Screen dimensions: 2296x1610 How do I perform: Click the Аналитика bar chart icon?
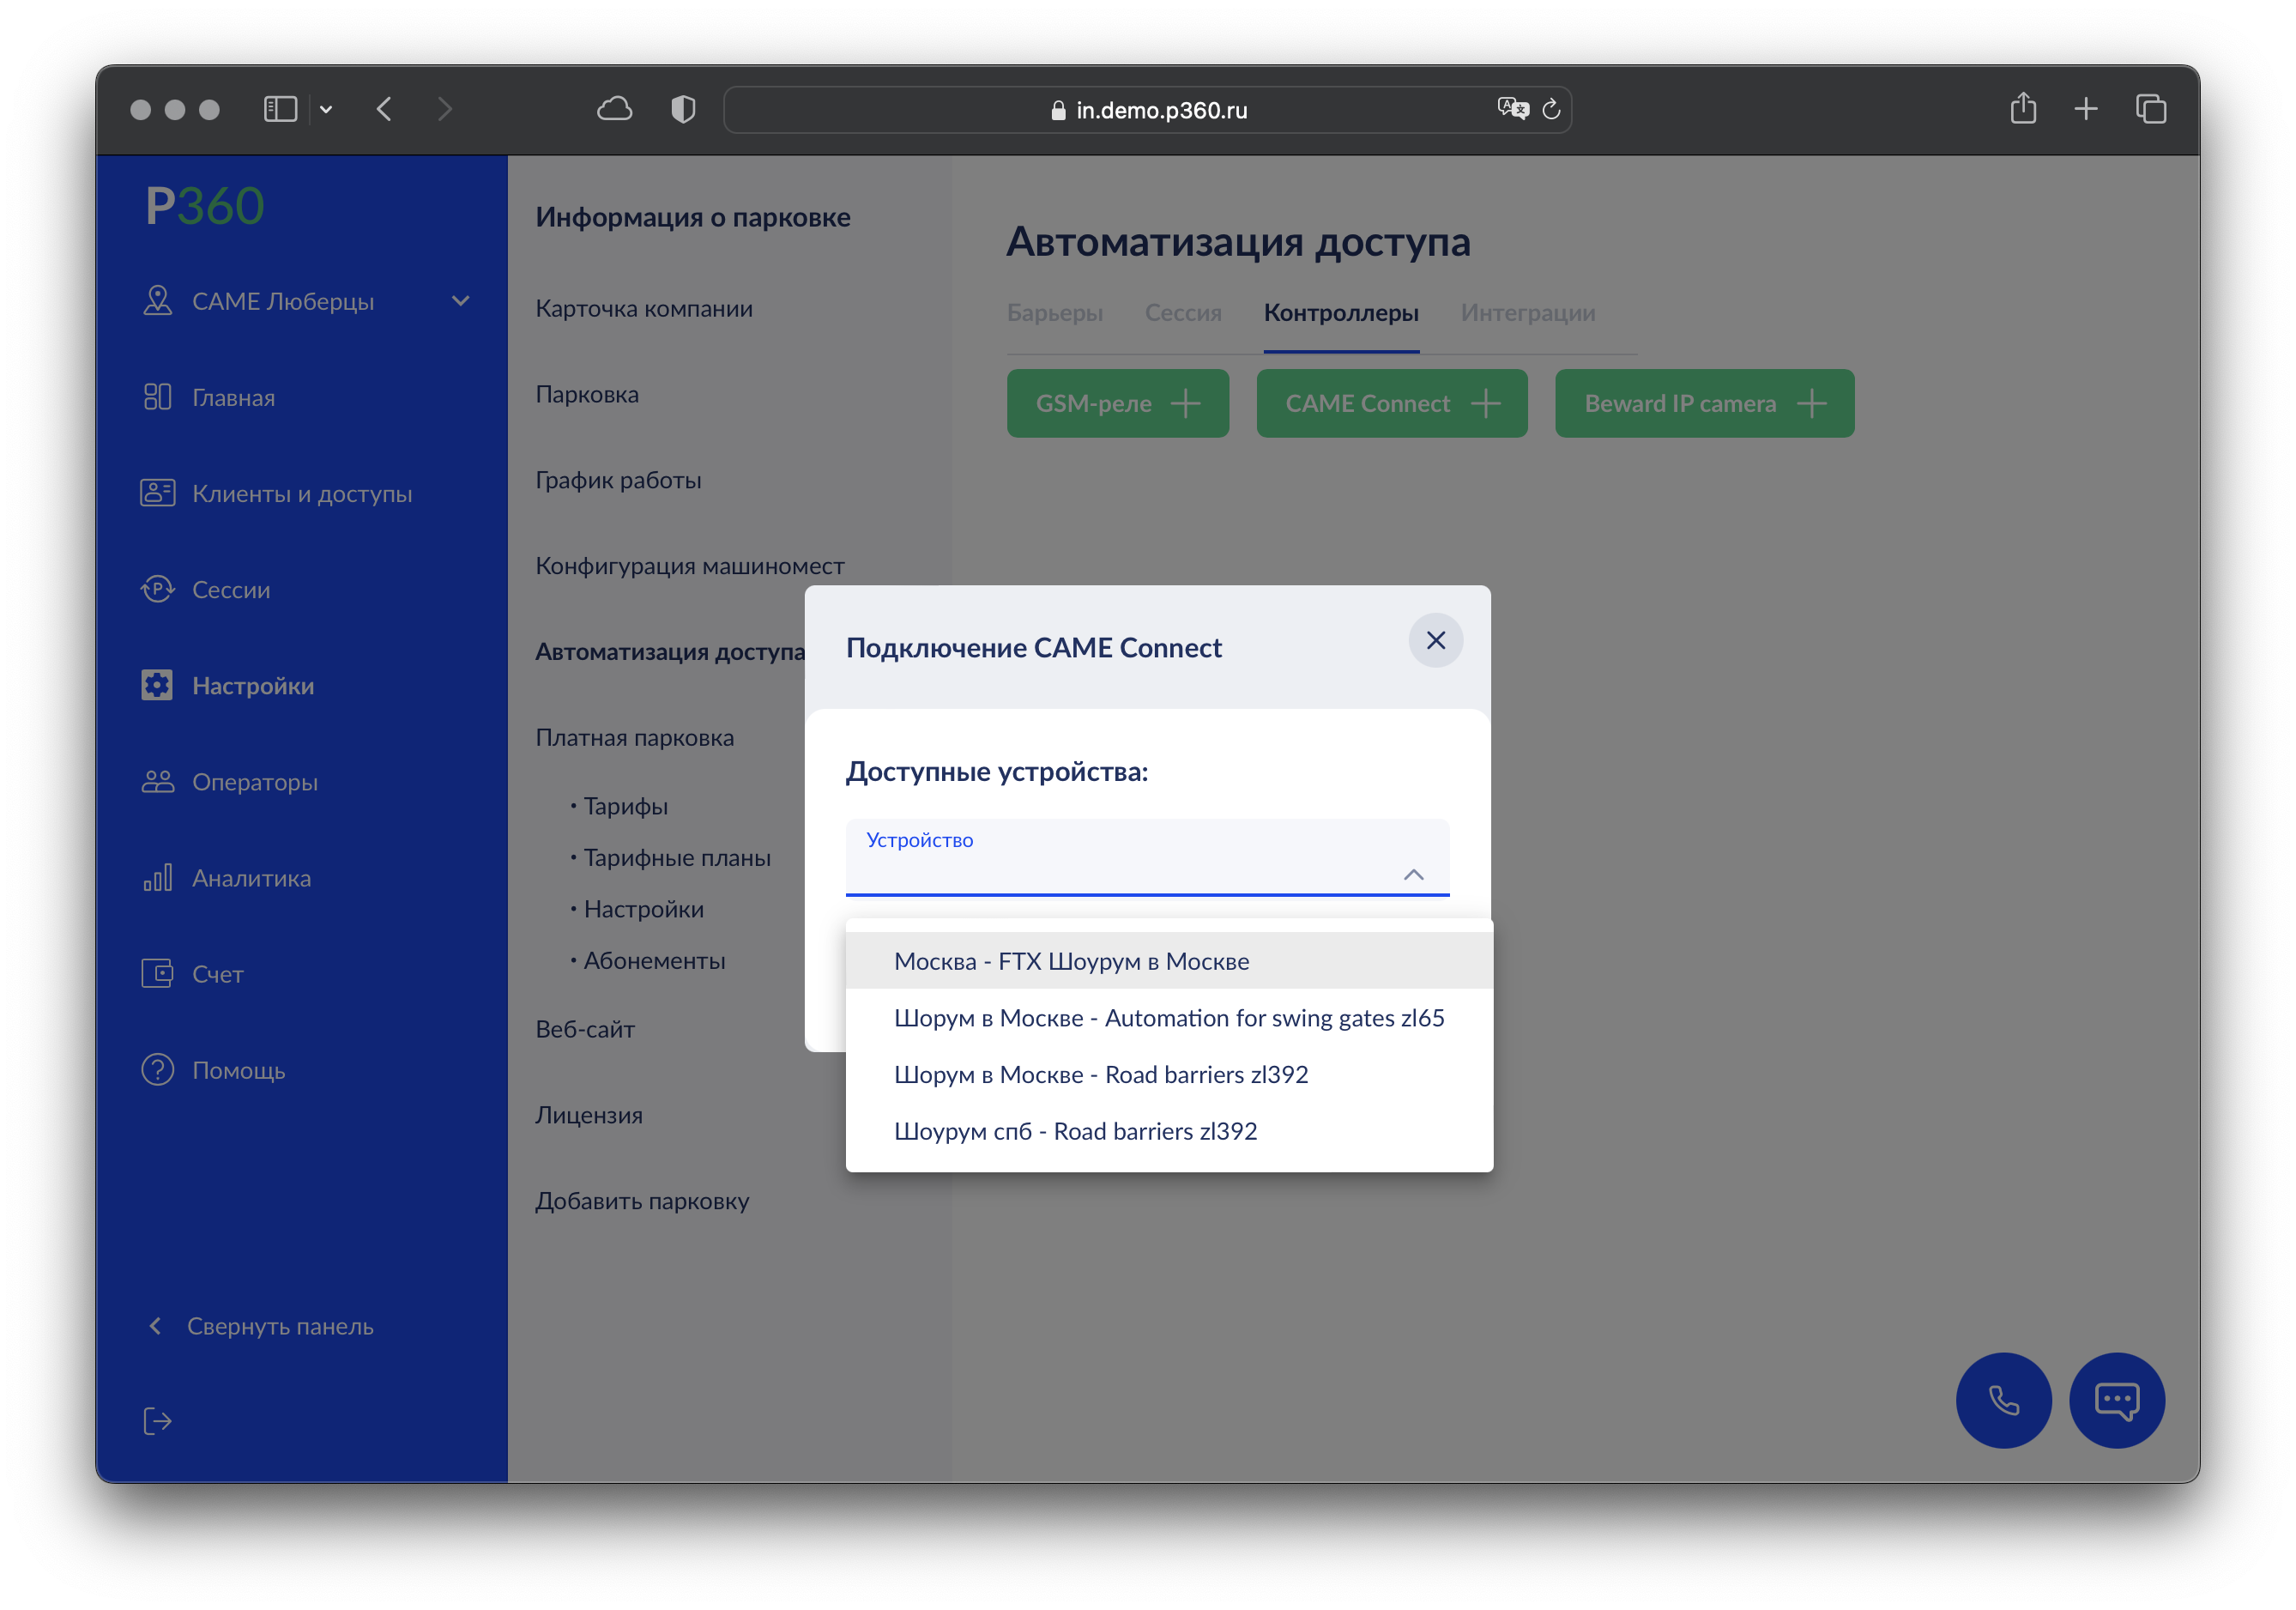click(x=158, y=877)
